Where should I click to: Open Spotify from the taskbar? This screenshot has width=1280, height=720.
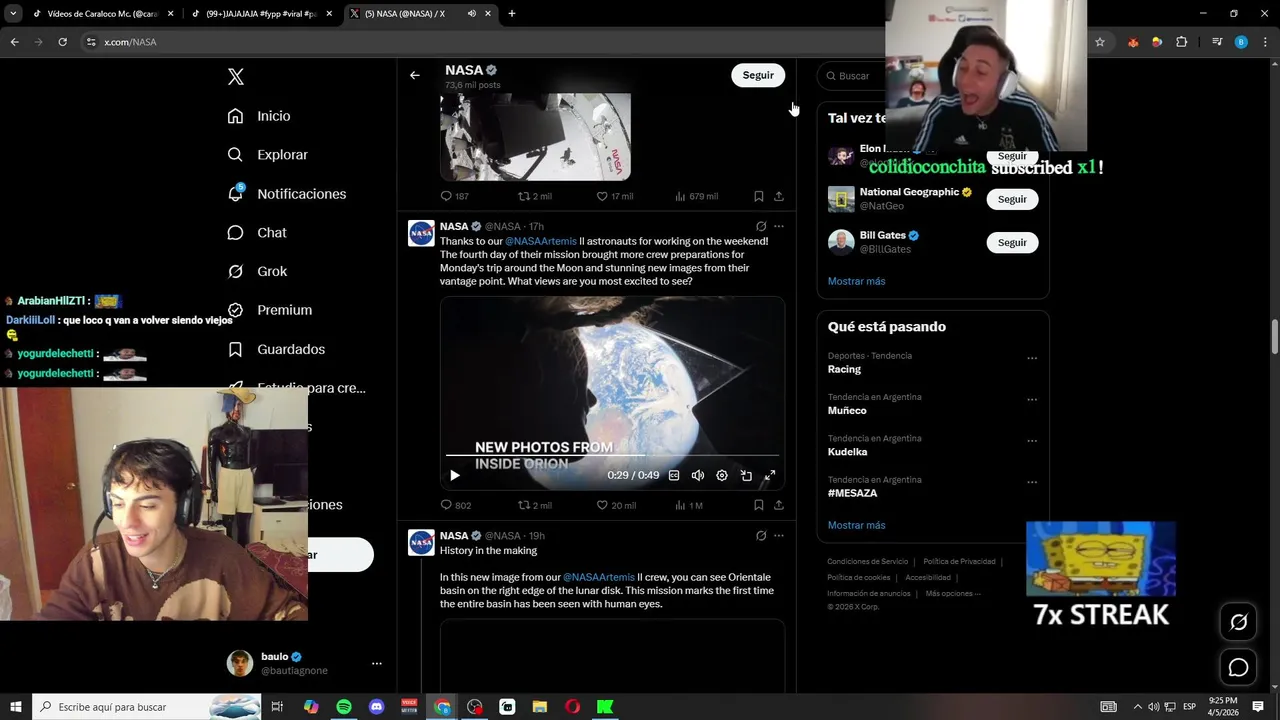point(344,707)
